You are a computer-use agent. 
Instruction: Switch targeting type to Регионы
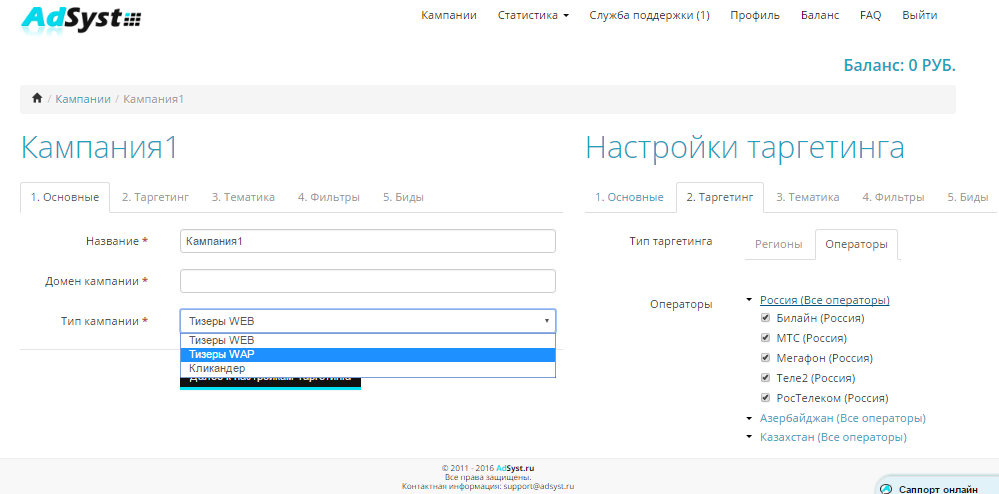(779, 244)
